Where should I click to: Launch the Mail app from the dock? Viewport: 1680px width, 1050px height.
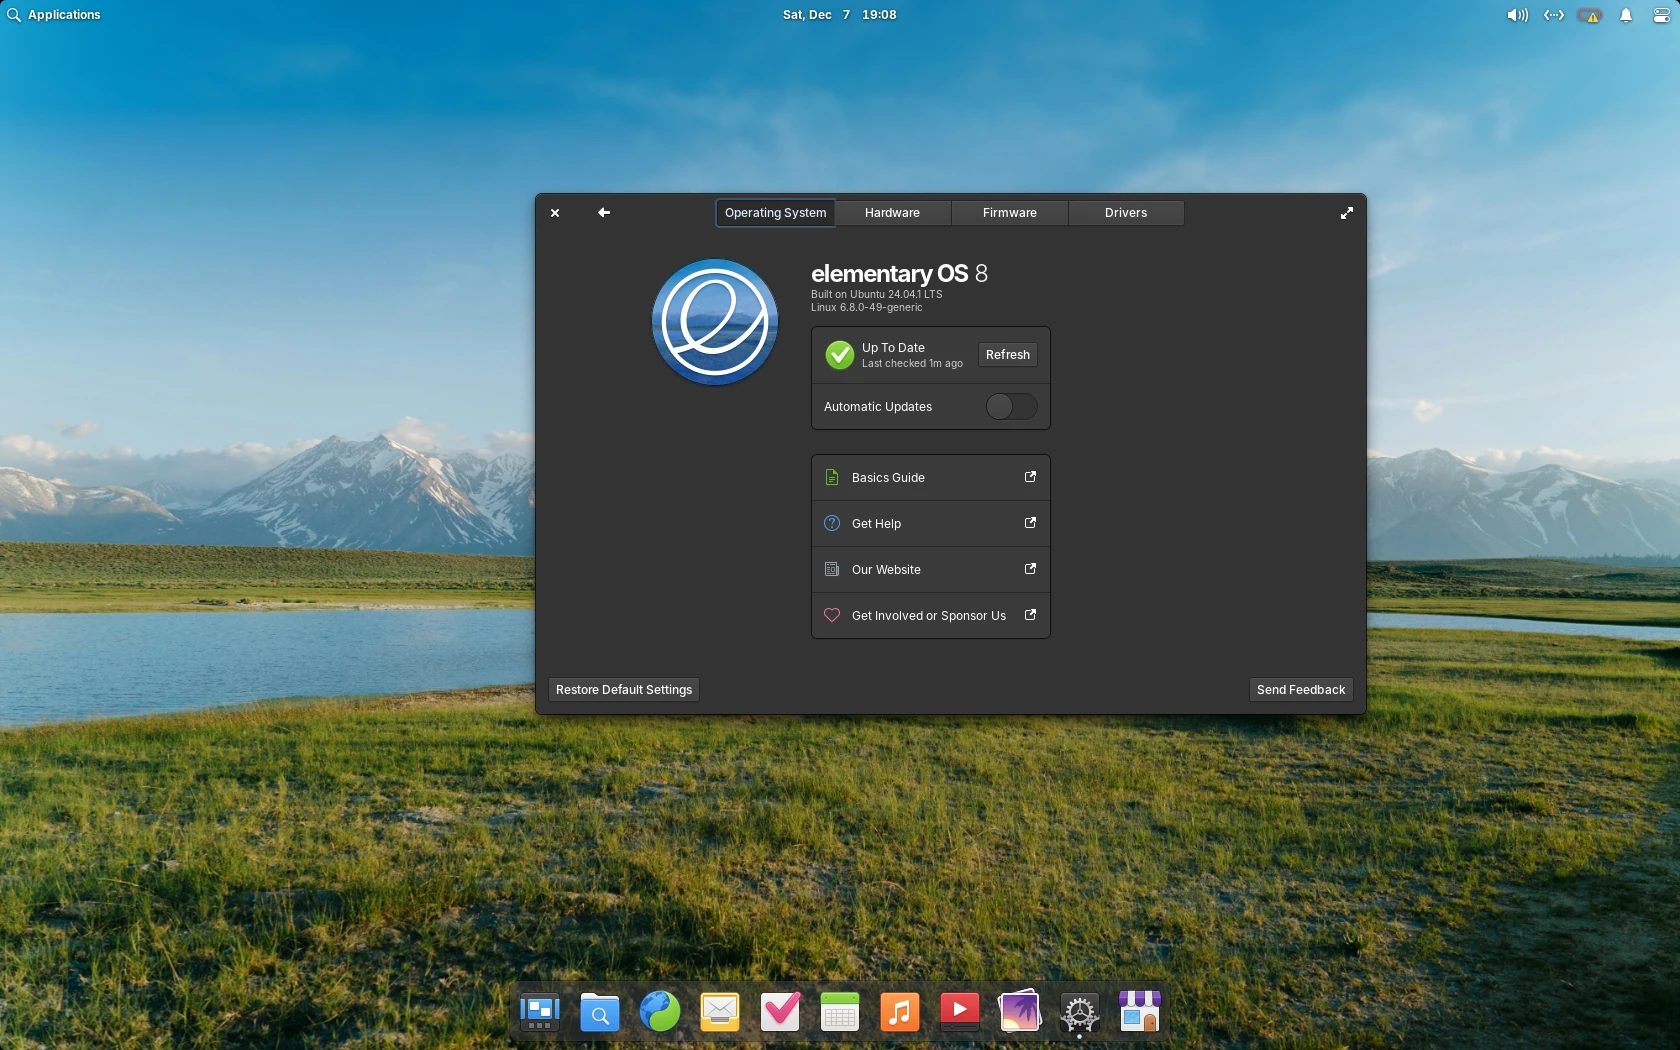tap(719, 1012)
